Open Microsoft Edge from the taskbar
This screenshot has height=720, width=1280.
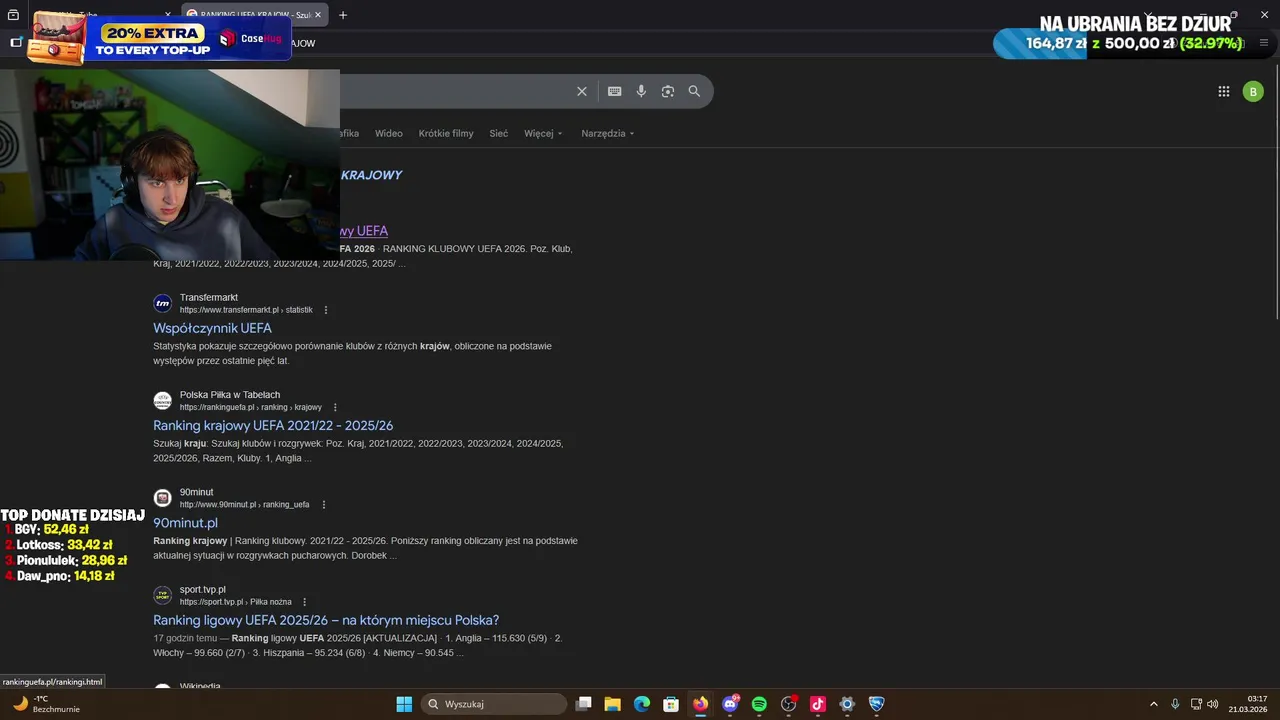642,704
